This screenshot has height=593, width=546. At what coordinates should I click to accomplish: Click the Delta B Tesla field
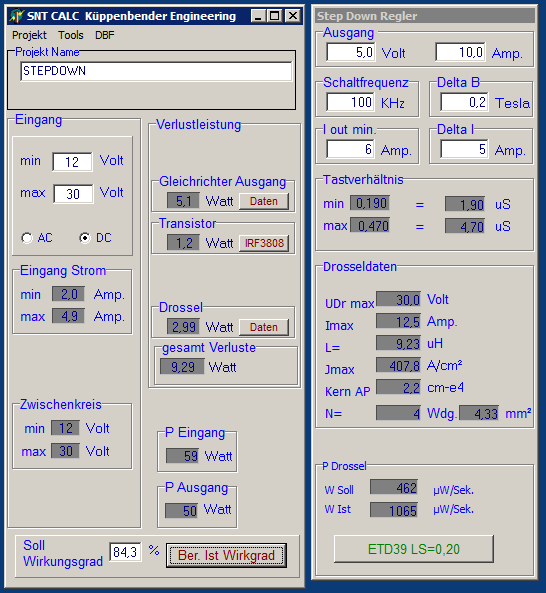pyautogui.click(x=464, y=102)
